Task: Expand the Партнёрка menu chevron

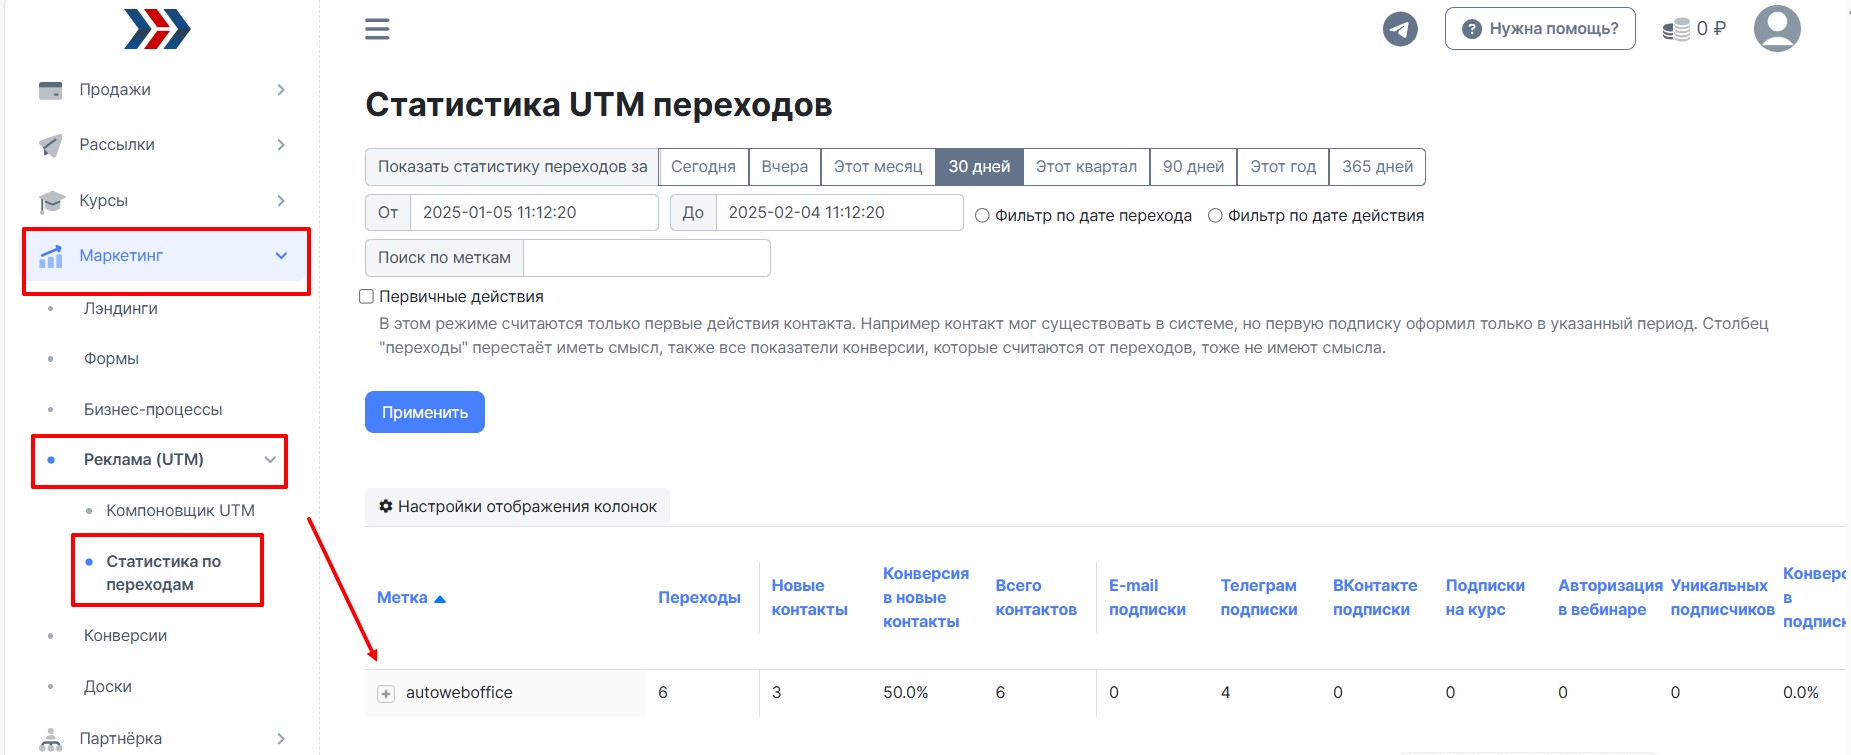Action: (x=281, y=739)
